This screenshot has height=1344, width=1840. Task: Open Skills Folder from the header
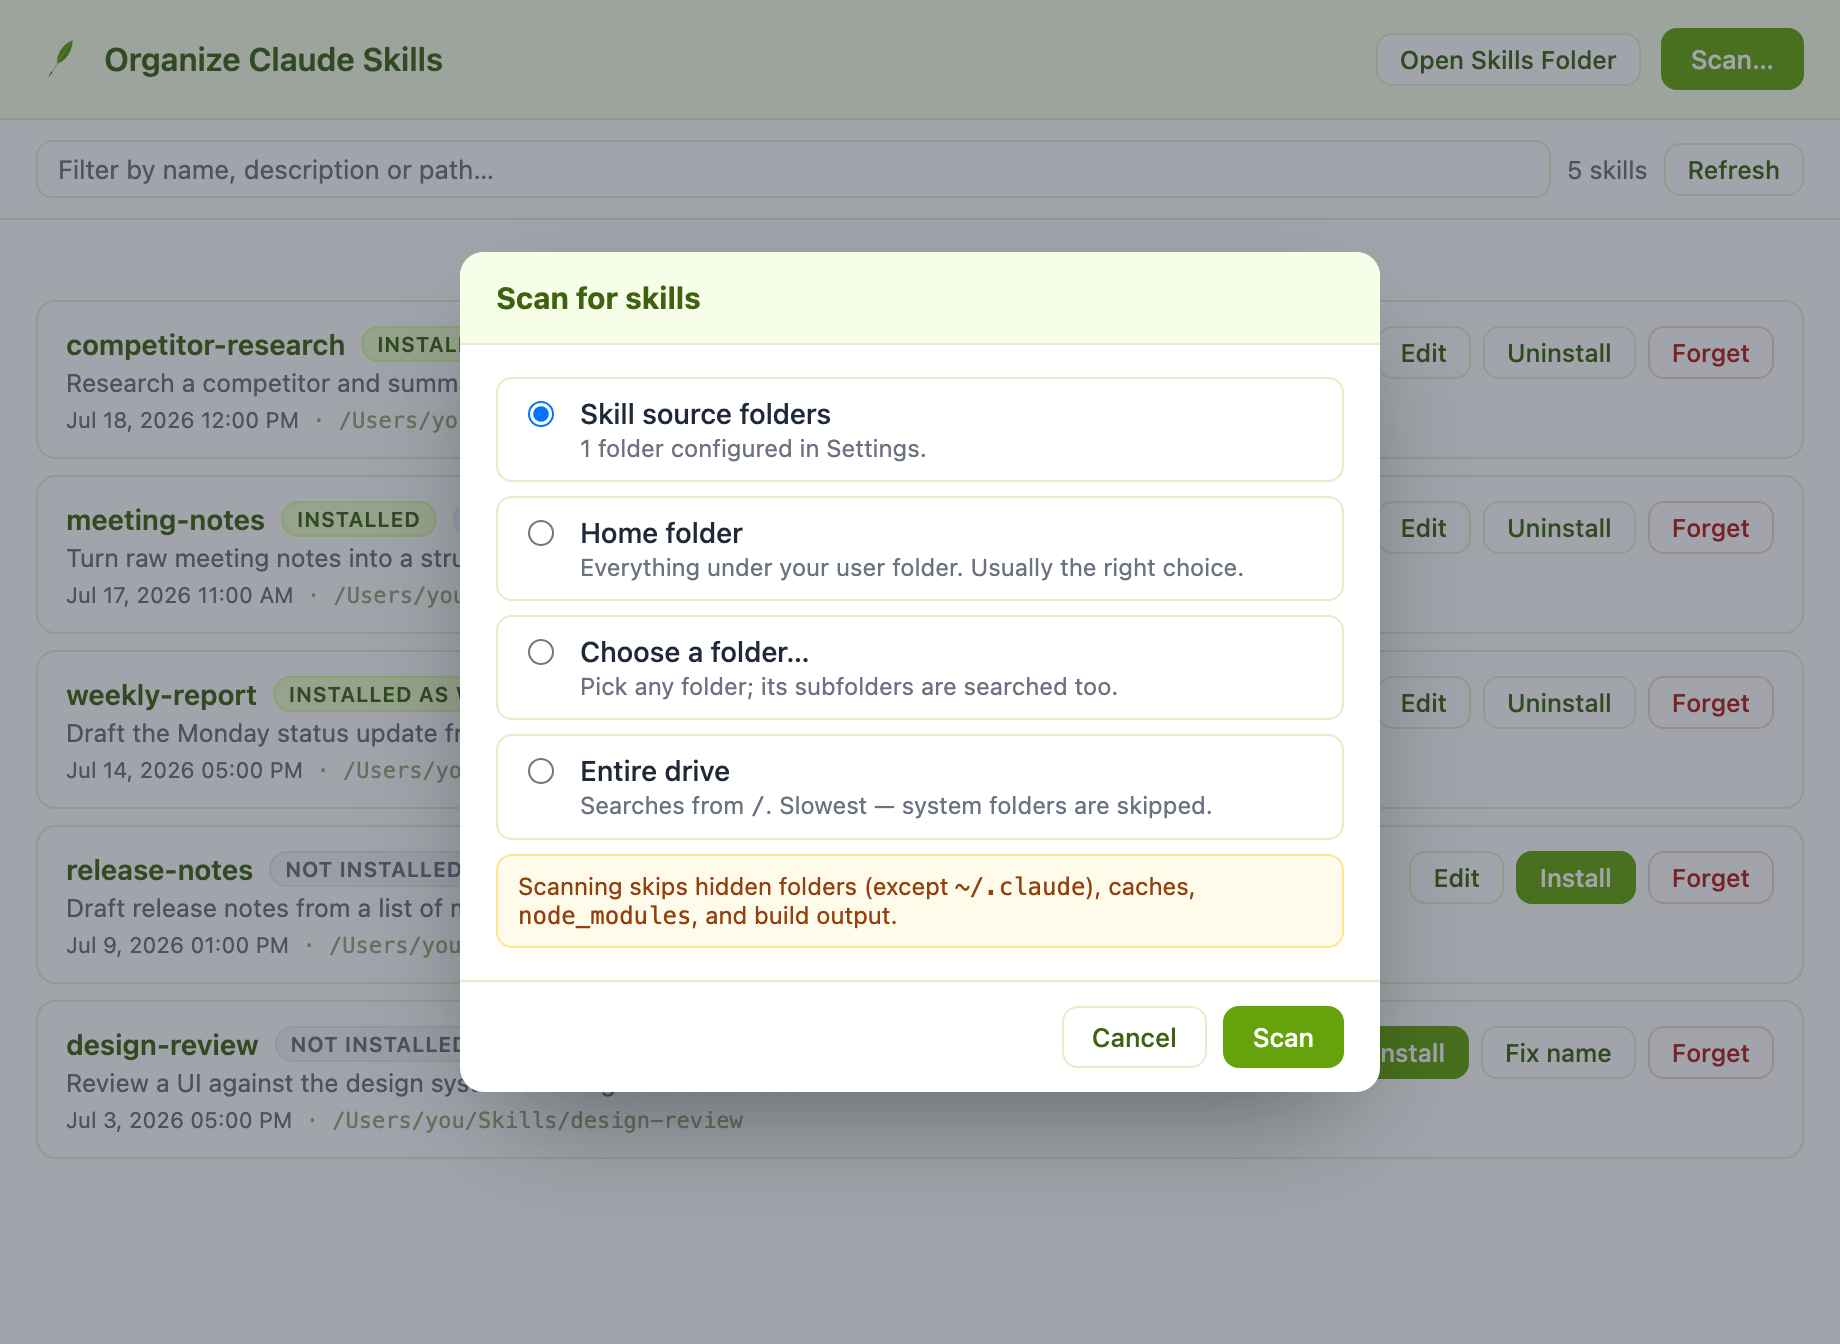point(1508,60)
